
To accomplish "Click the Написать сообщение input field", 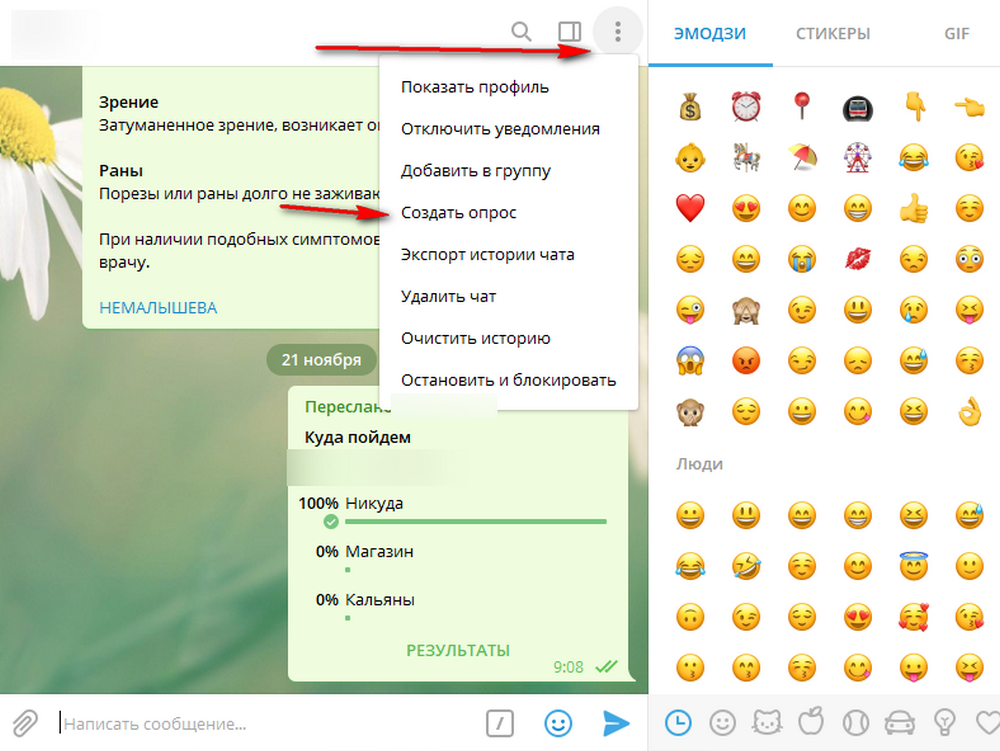I will coord(260,723).
